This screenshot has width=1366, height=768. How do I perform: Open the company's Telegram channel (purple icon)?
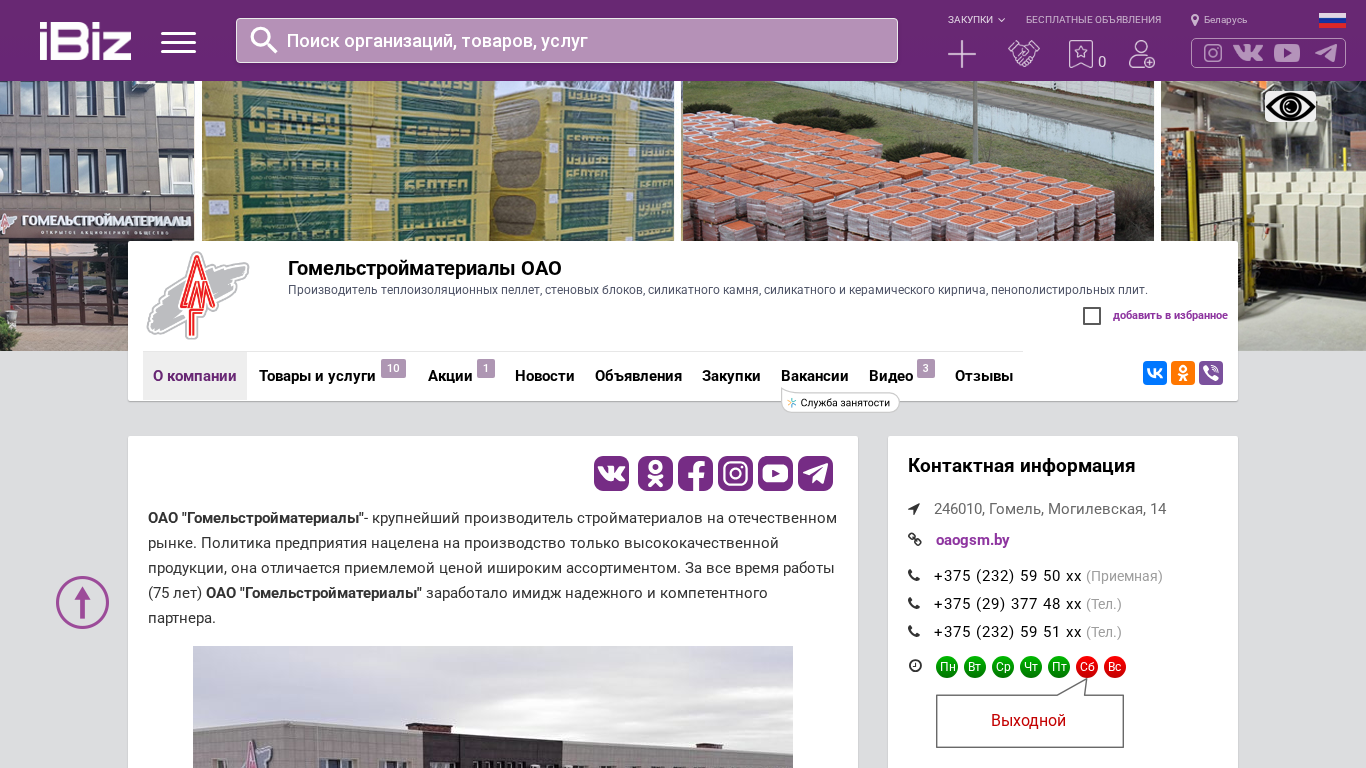(x=815, y=473)
